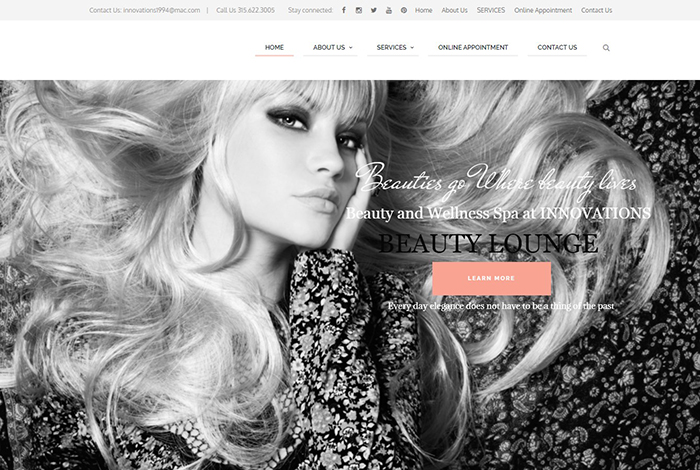Open ONLINE APPOINTMENT in main navigation
The width and height of the screenshot is (700, 470).
[473, 47]
